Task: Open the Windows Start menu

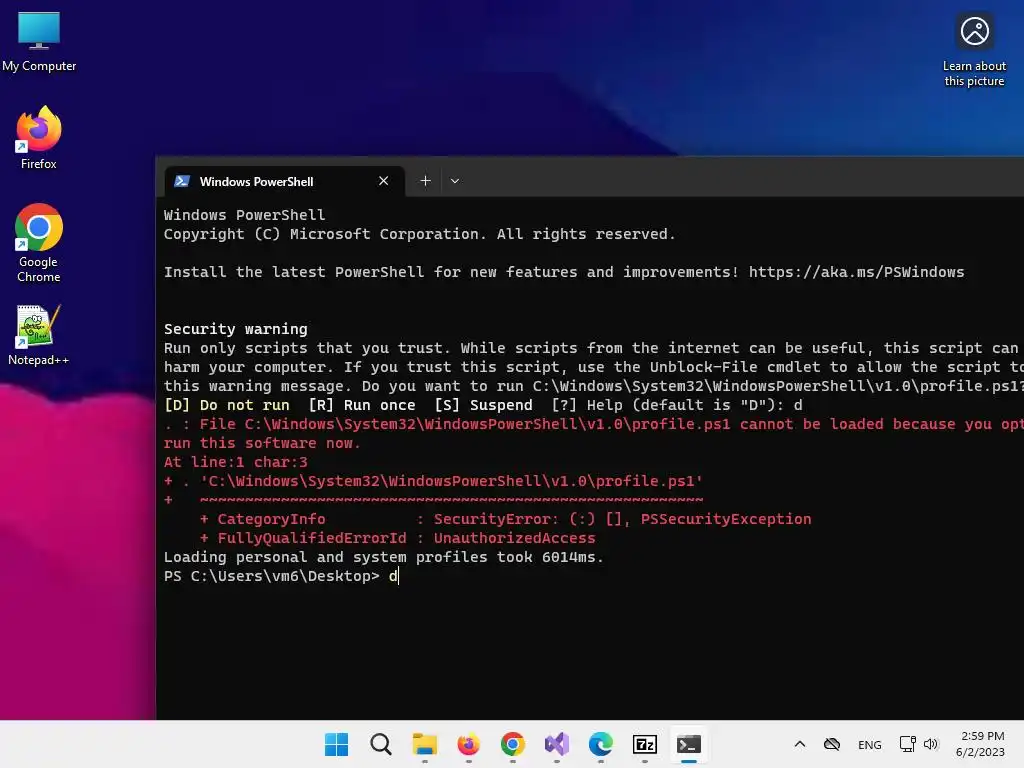Action: (336, 744)
